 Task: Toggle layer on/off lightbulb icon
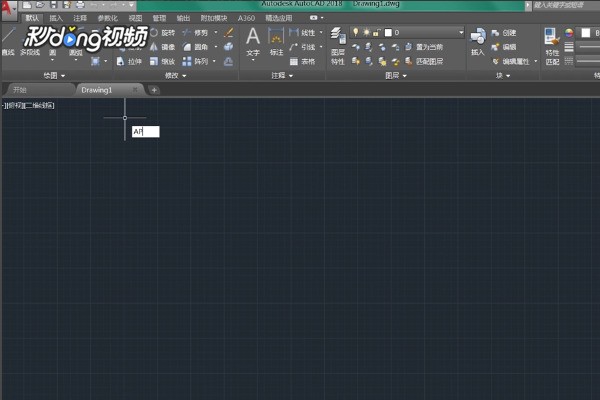tap(355, 33)
